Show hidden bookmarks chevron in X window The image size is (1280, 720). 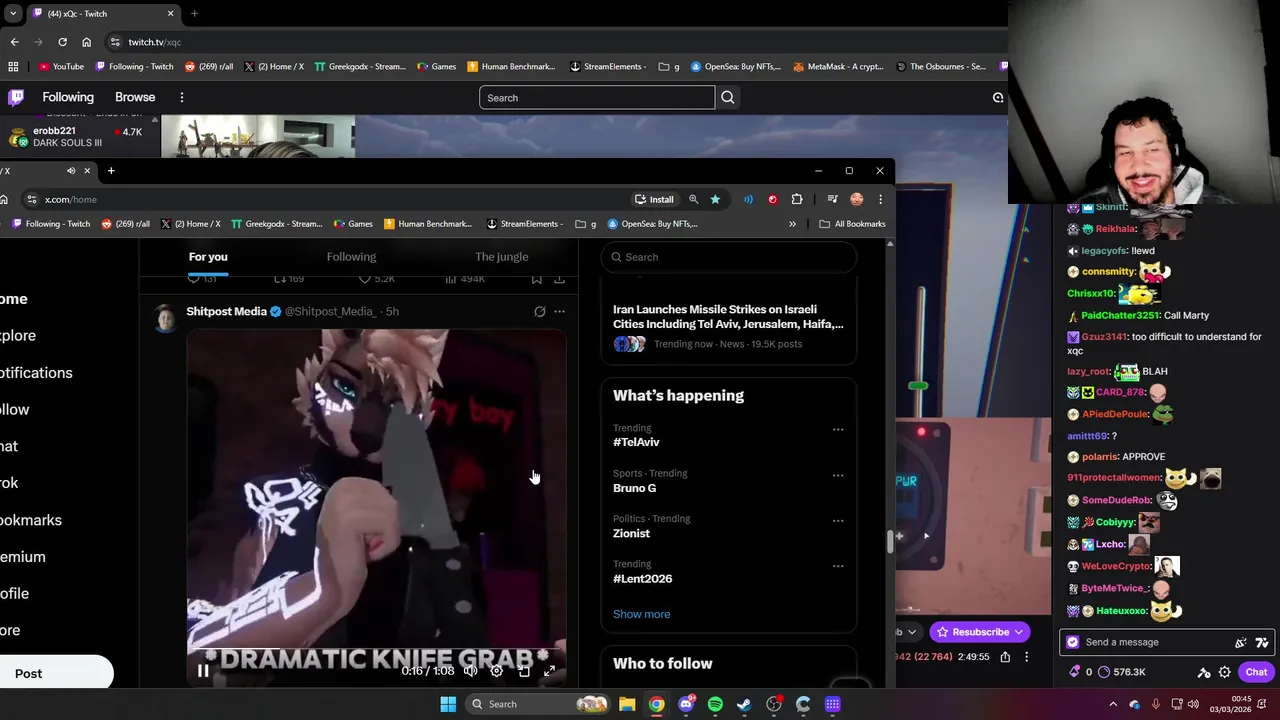tap(792, 224)
